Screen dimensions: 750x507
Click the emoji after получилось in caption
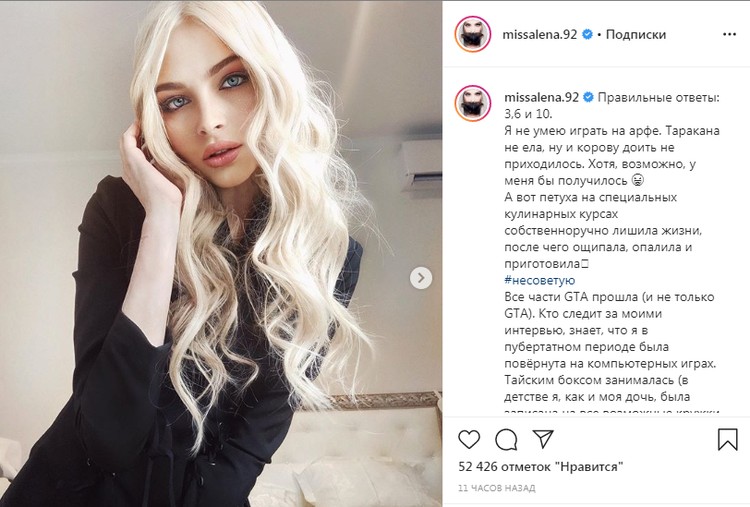(x=638, y=180)
